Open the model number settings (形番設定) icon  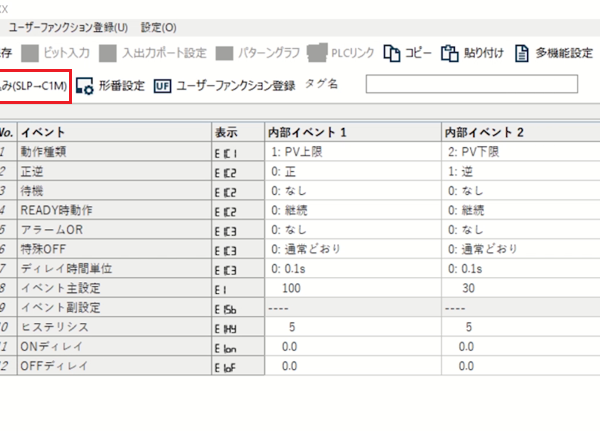[x=86, y=85]
